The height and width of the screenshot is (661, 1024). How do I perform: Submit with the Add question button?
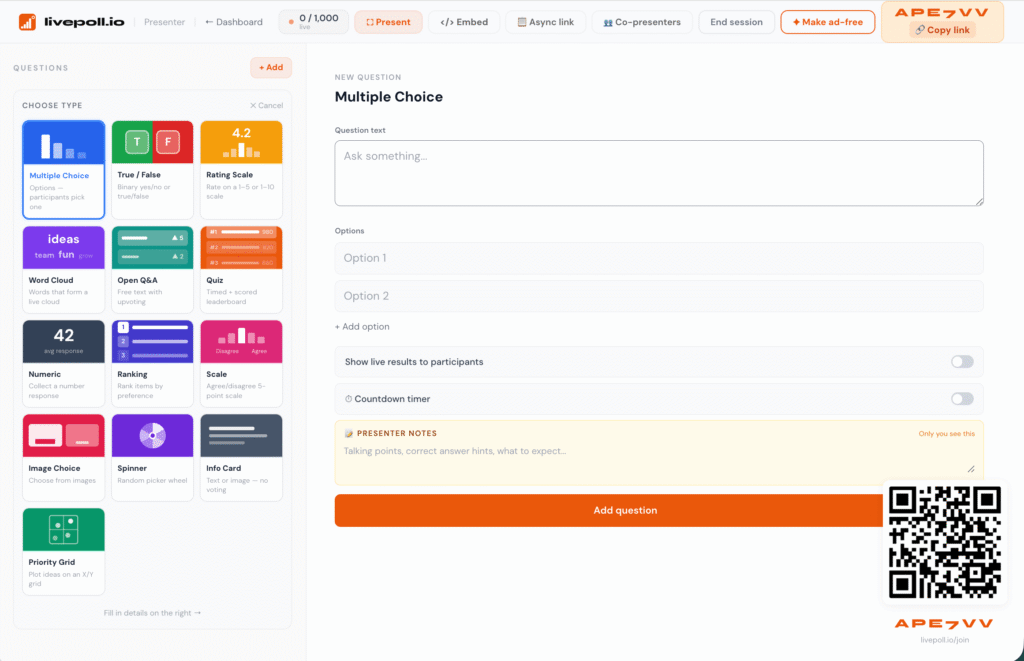(625, 510)
